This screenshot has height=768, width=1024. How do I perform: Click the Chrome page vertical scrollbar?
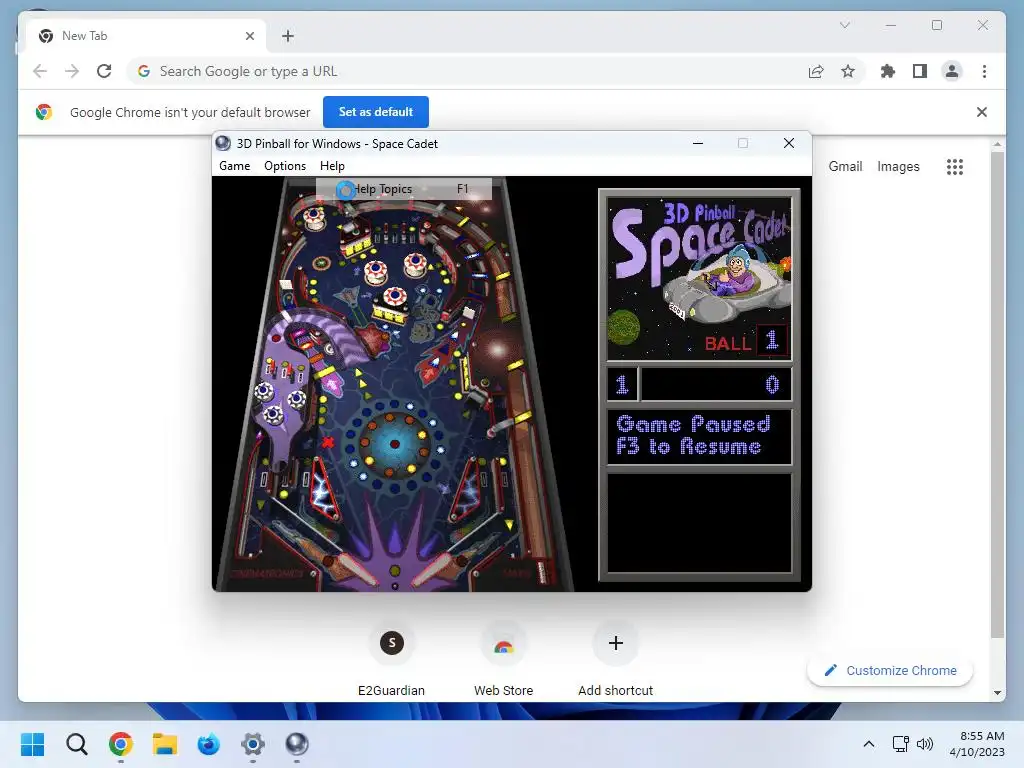pyautogui.click(x=997, y=395)
